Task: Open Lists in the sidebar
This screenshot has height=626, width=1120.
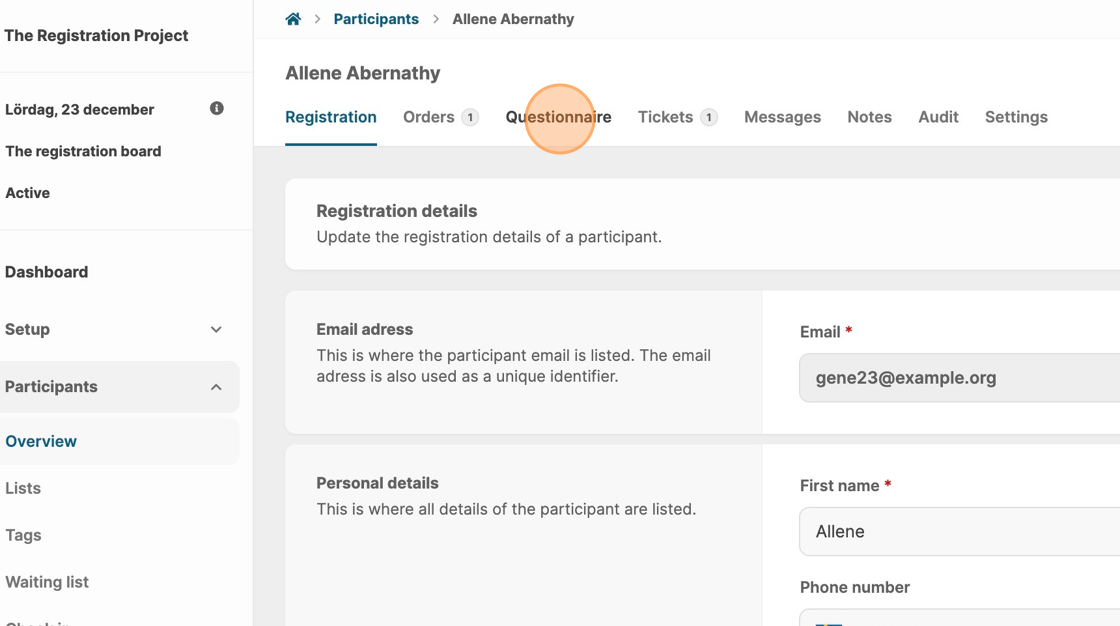Action: pyautogui.click(x=23, y=488)
